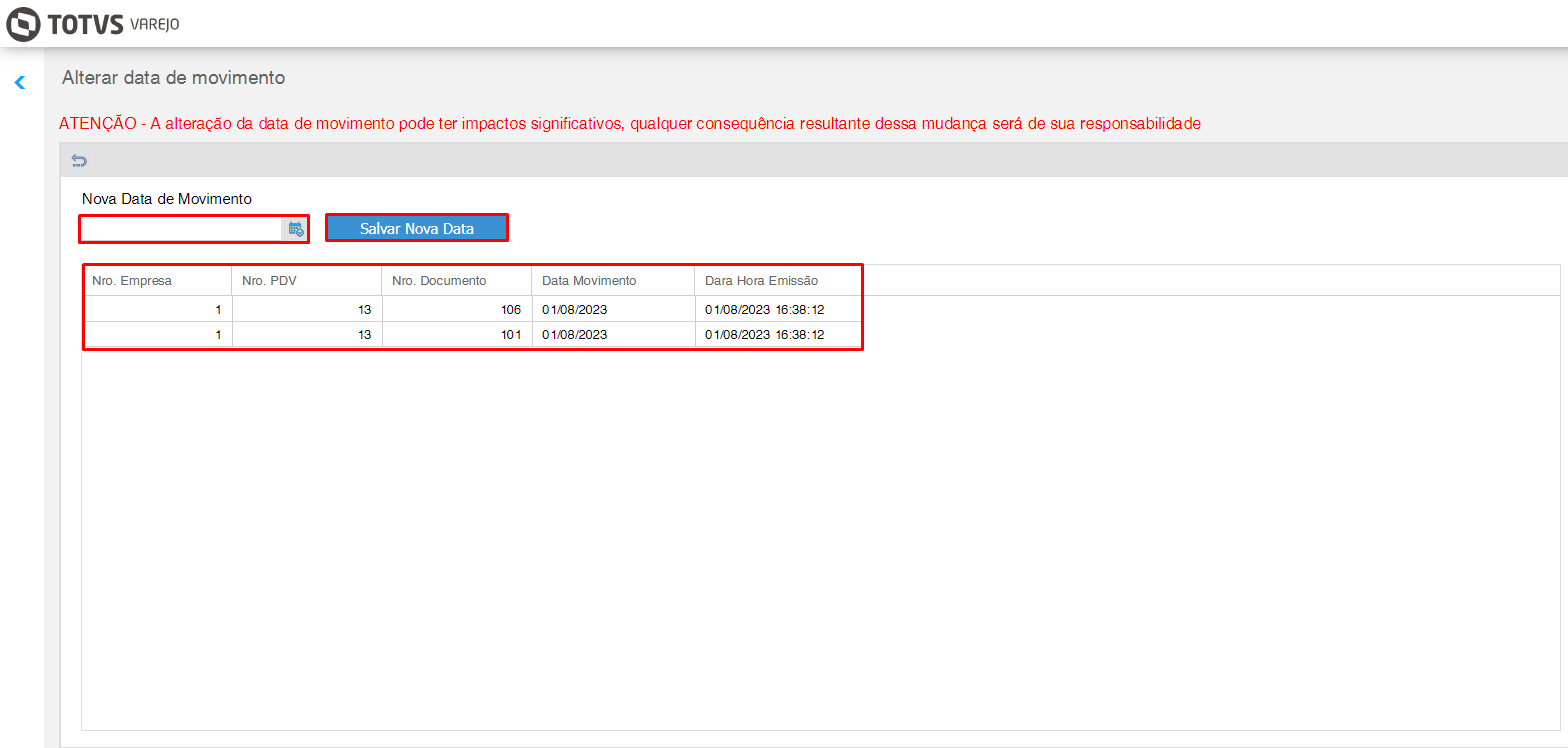Click the Salvar Nova Data button
This screenshot has width=1568, height=748.
pos(417,229)
